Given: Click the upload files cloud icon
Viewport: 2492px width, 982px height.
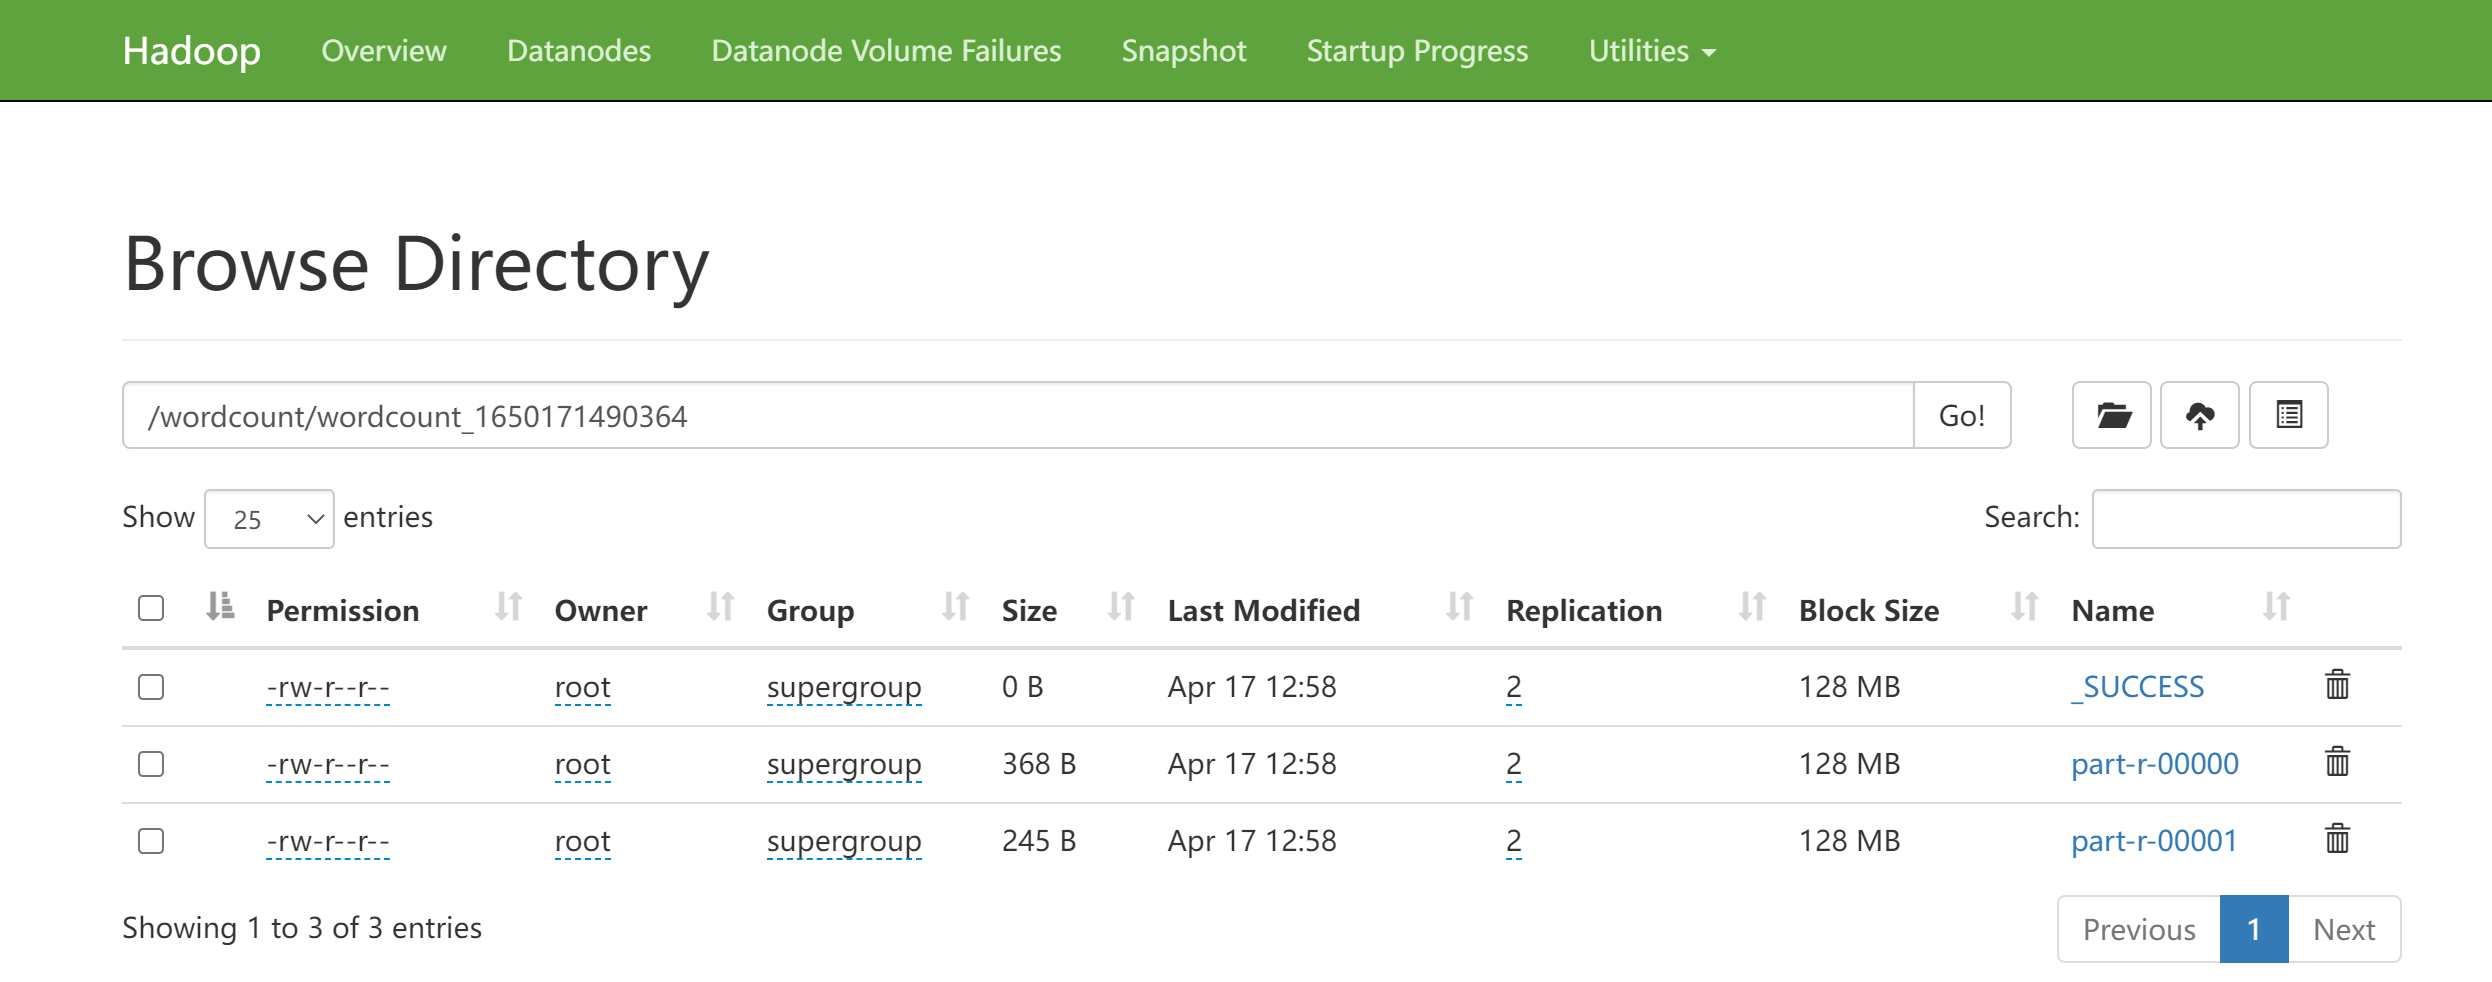Looking at the screenshot, I should 2199,415.
